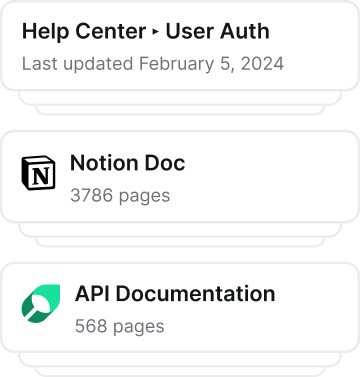This screenshot has width=360, height=377.
Task: Click the green API Documentation leaf icon
Action: pos(41,303)
